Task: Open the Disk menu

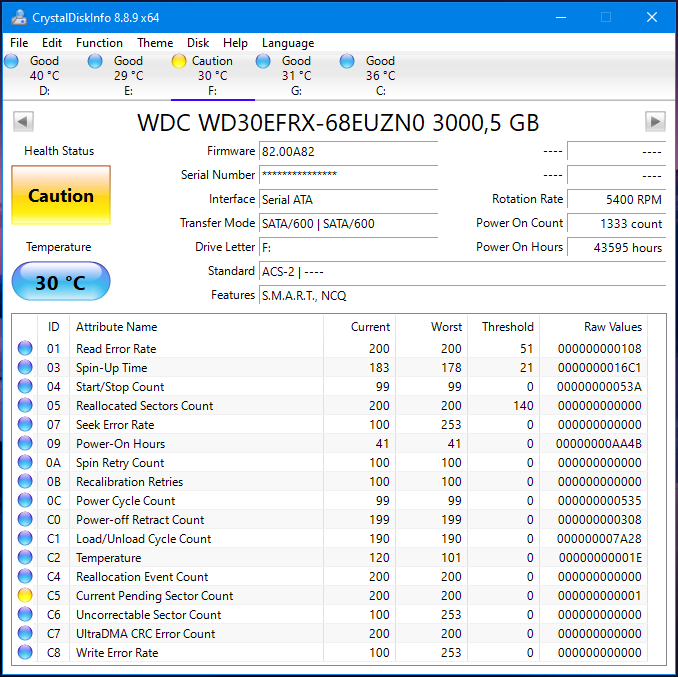Action: [198, 43]
